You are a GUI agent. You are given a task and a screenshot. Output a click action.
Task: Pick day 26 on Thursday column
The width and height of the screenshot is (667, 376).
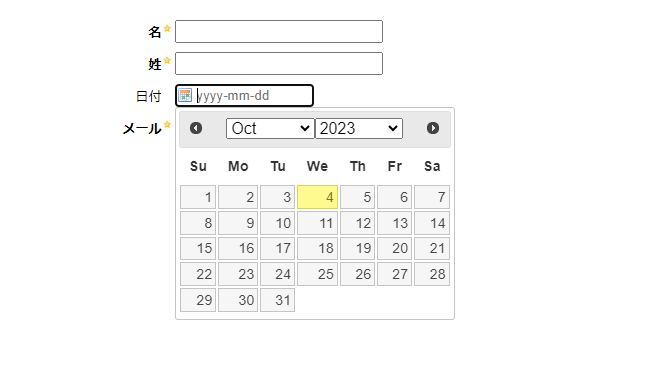point(357,274)
